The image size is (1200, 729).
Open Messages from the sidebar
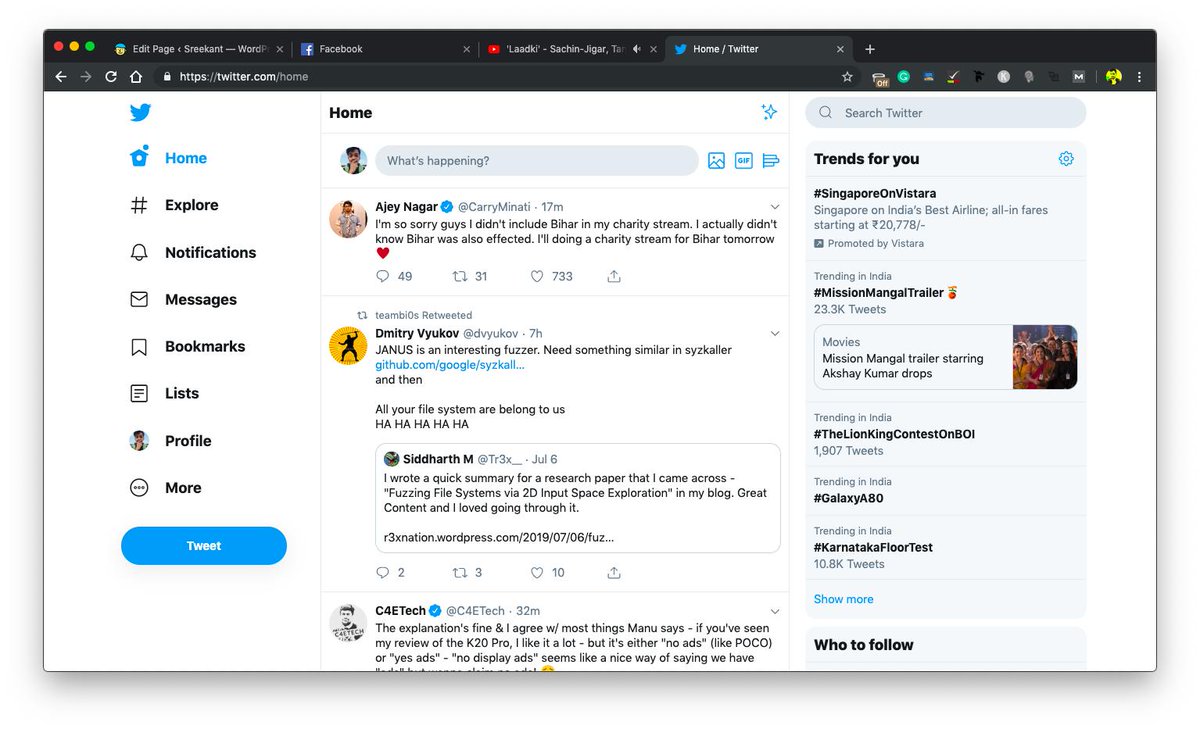click(184, 299)
